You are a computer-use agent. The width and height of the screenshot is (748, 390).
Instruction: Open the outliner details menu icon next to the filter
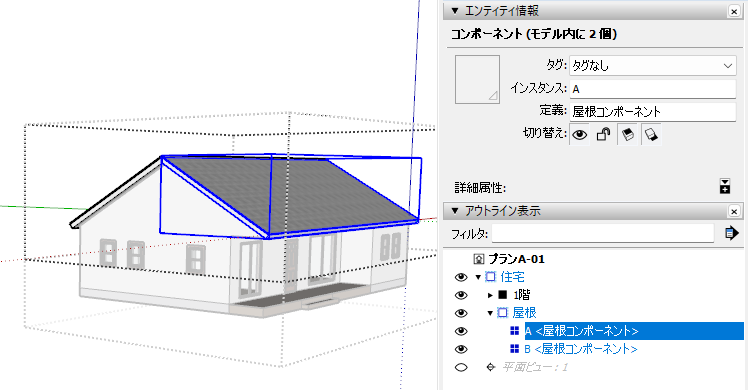pyautogui.click(x=731, y=234)
